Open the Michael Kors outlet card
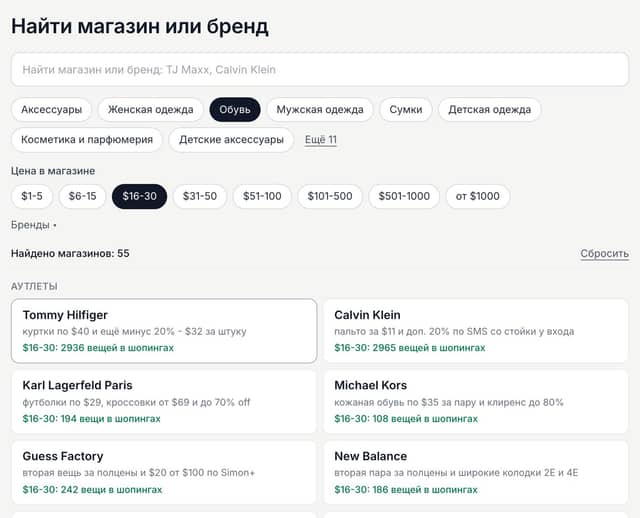Screen dimensions: 640x518 click(x=476, y=402)
